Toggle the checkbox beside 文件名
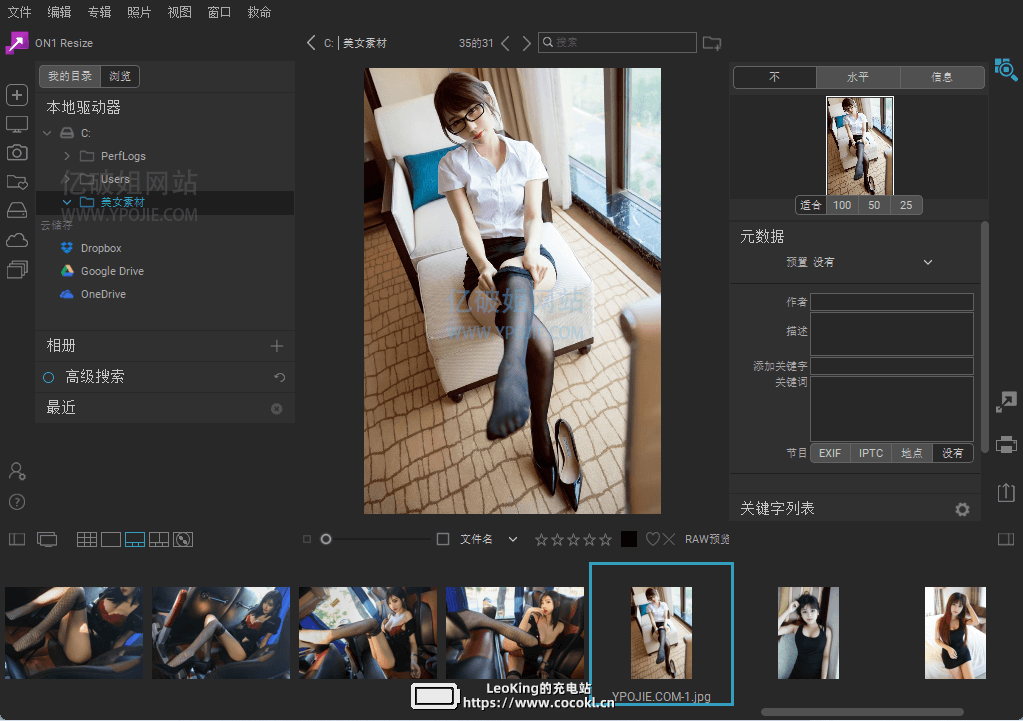 443,539
